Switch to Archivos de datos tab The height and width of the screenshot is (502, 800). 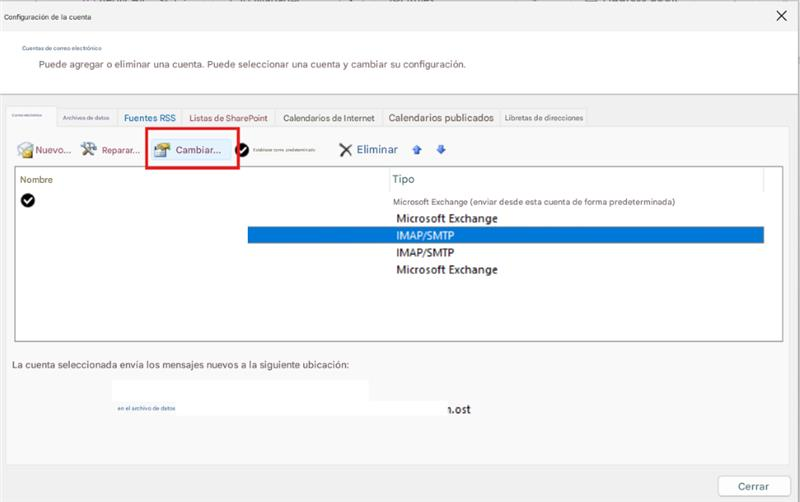coord(86,118)
